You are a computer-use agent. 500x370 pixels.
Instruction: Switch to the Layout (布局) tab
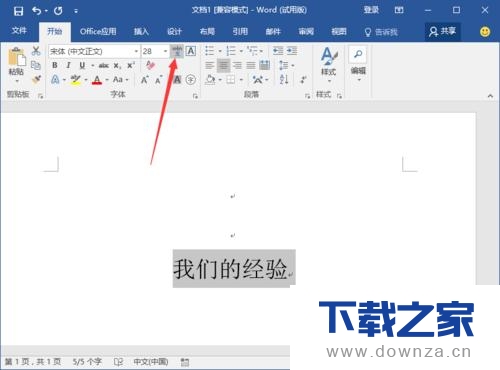tap(207, 32)
